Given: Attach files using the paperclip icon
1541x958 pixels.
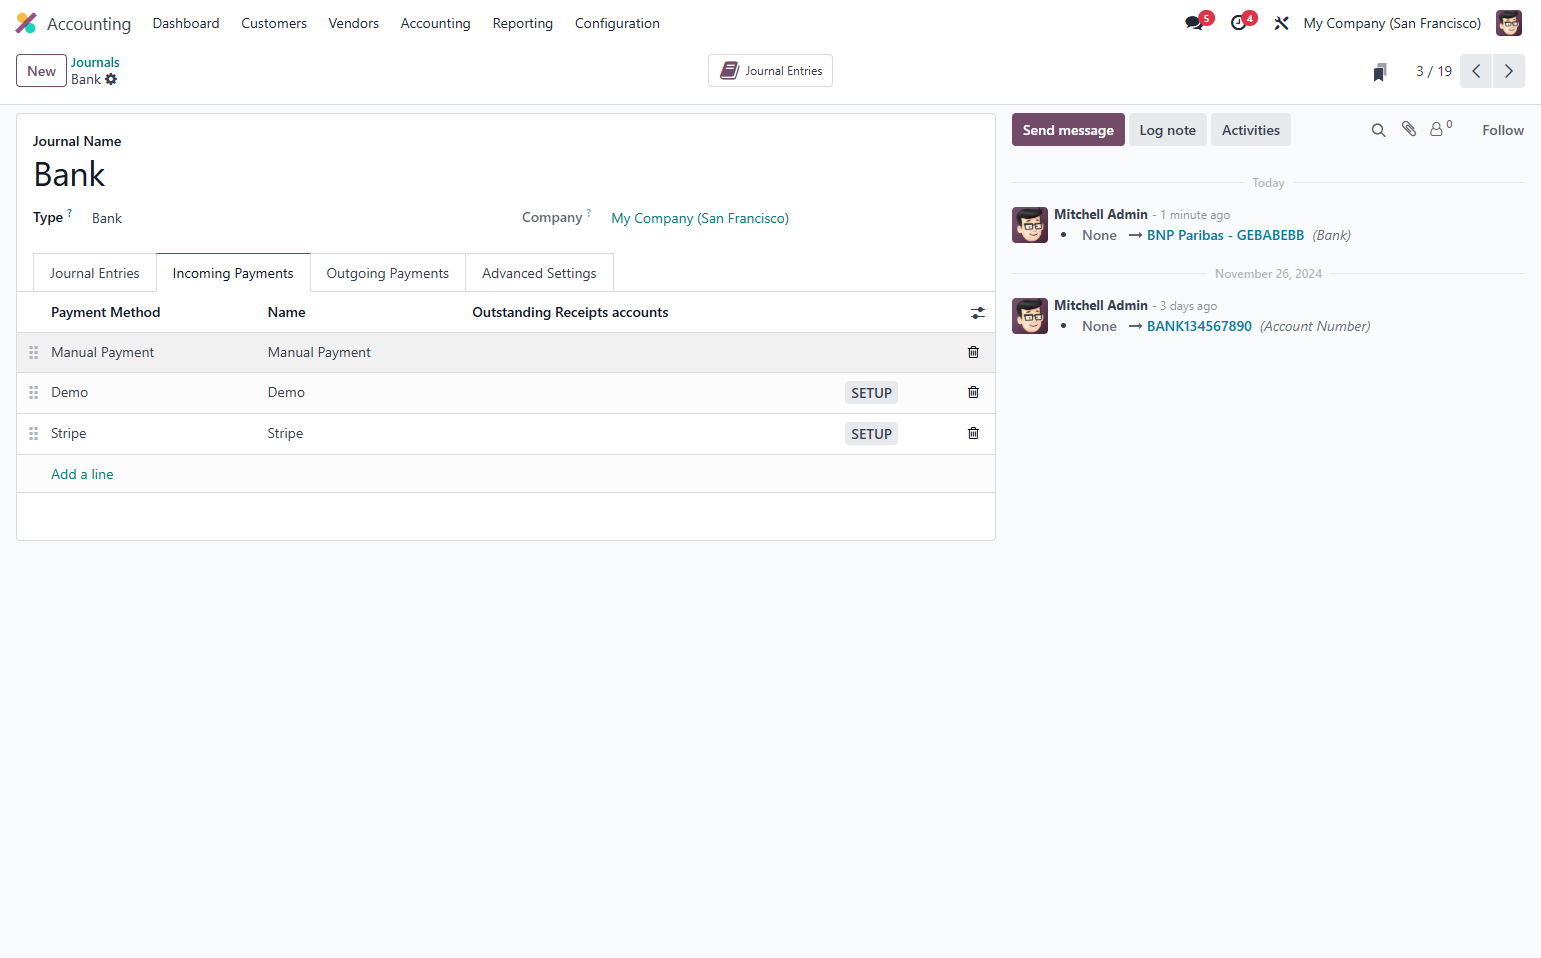Looking at the screenshot, I should point(1409,129).
